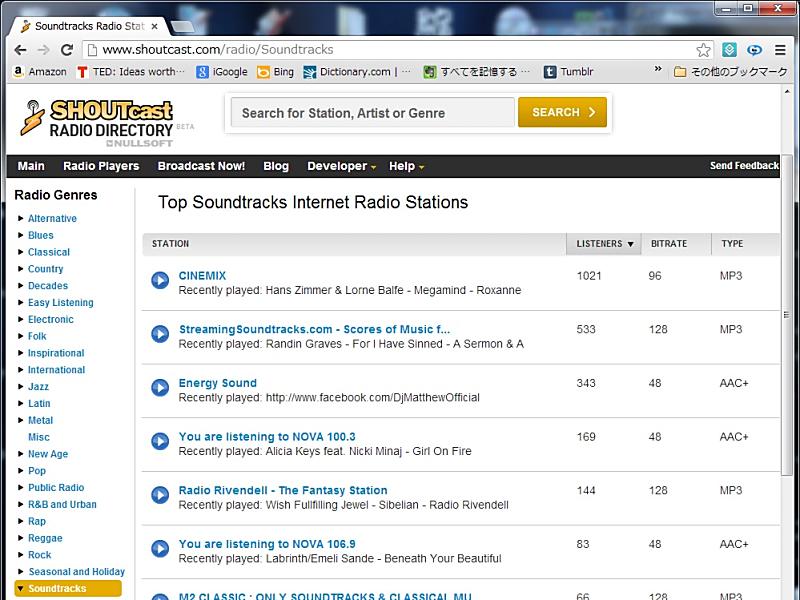Open the iGoogle bookmark
The height and width of the screenshot is (600, 800).
(222, 72)
